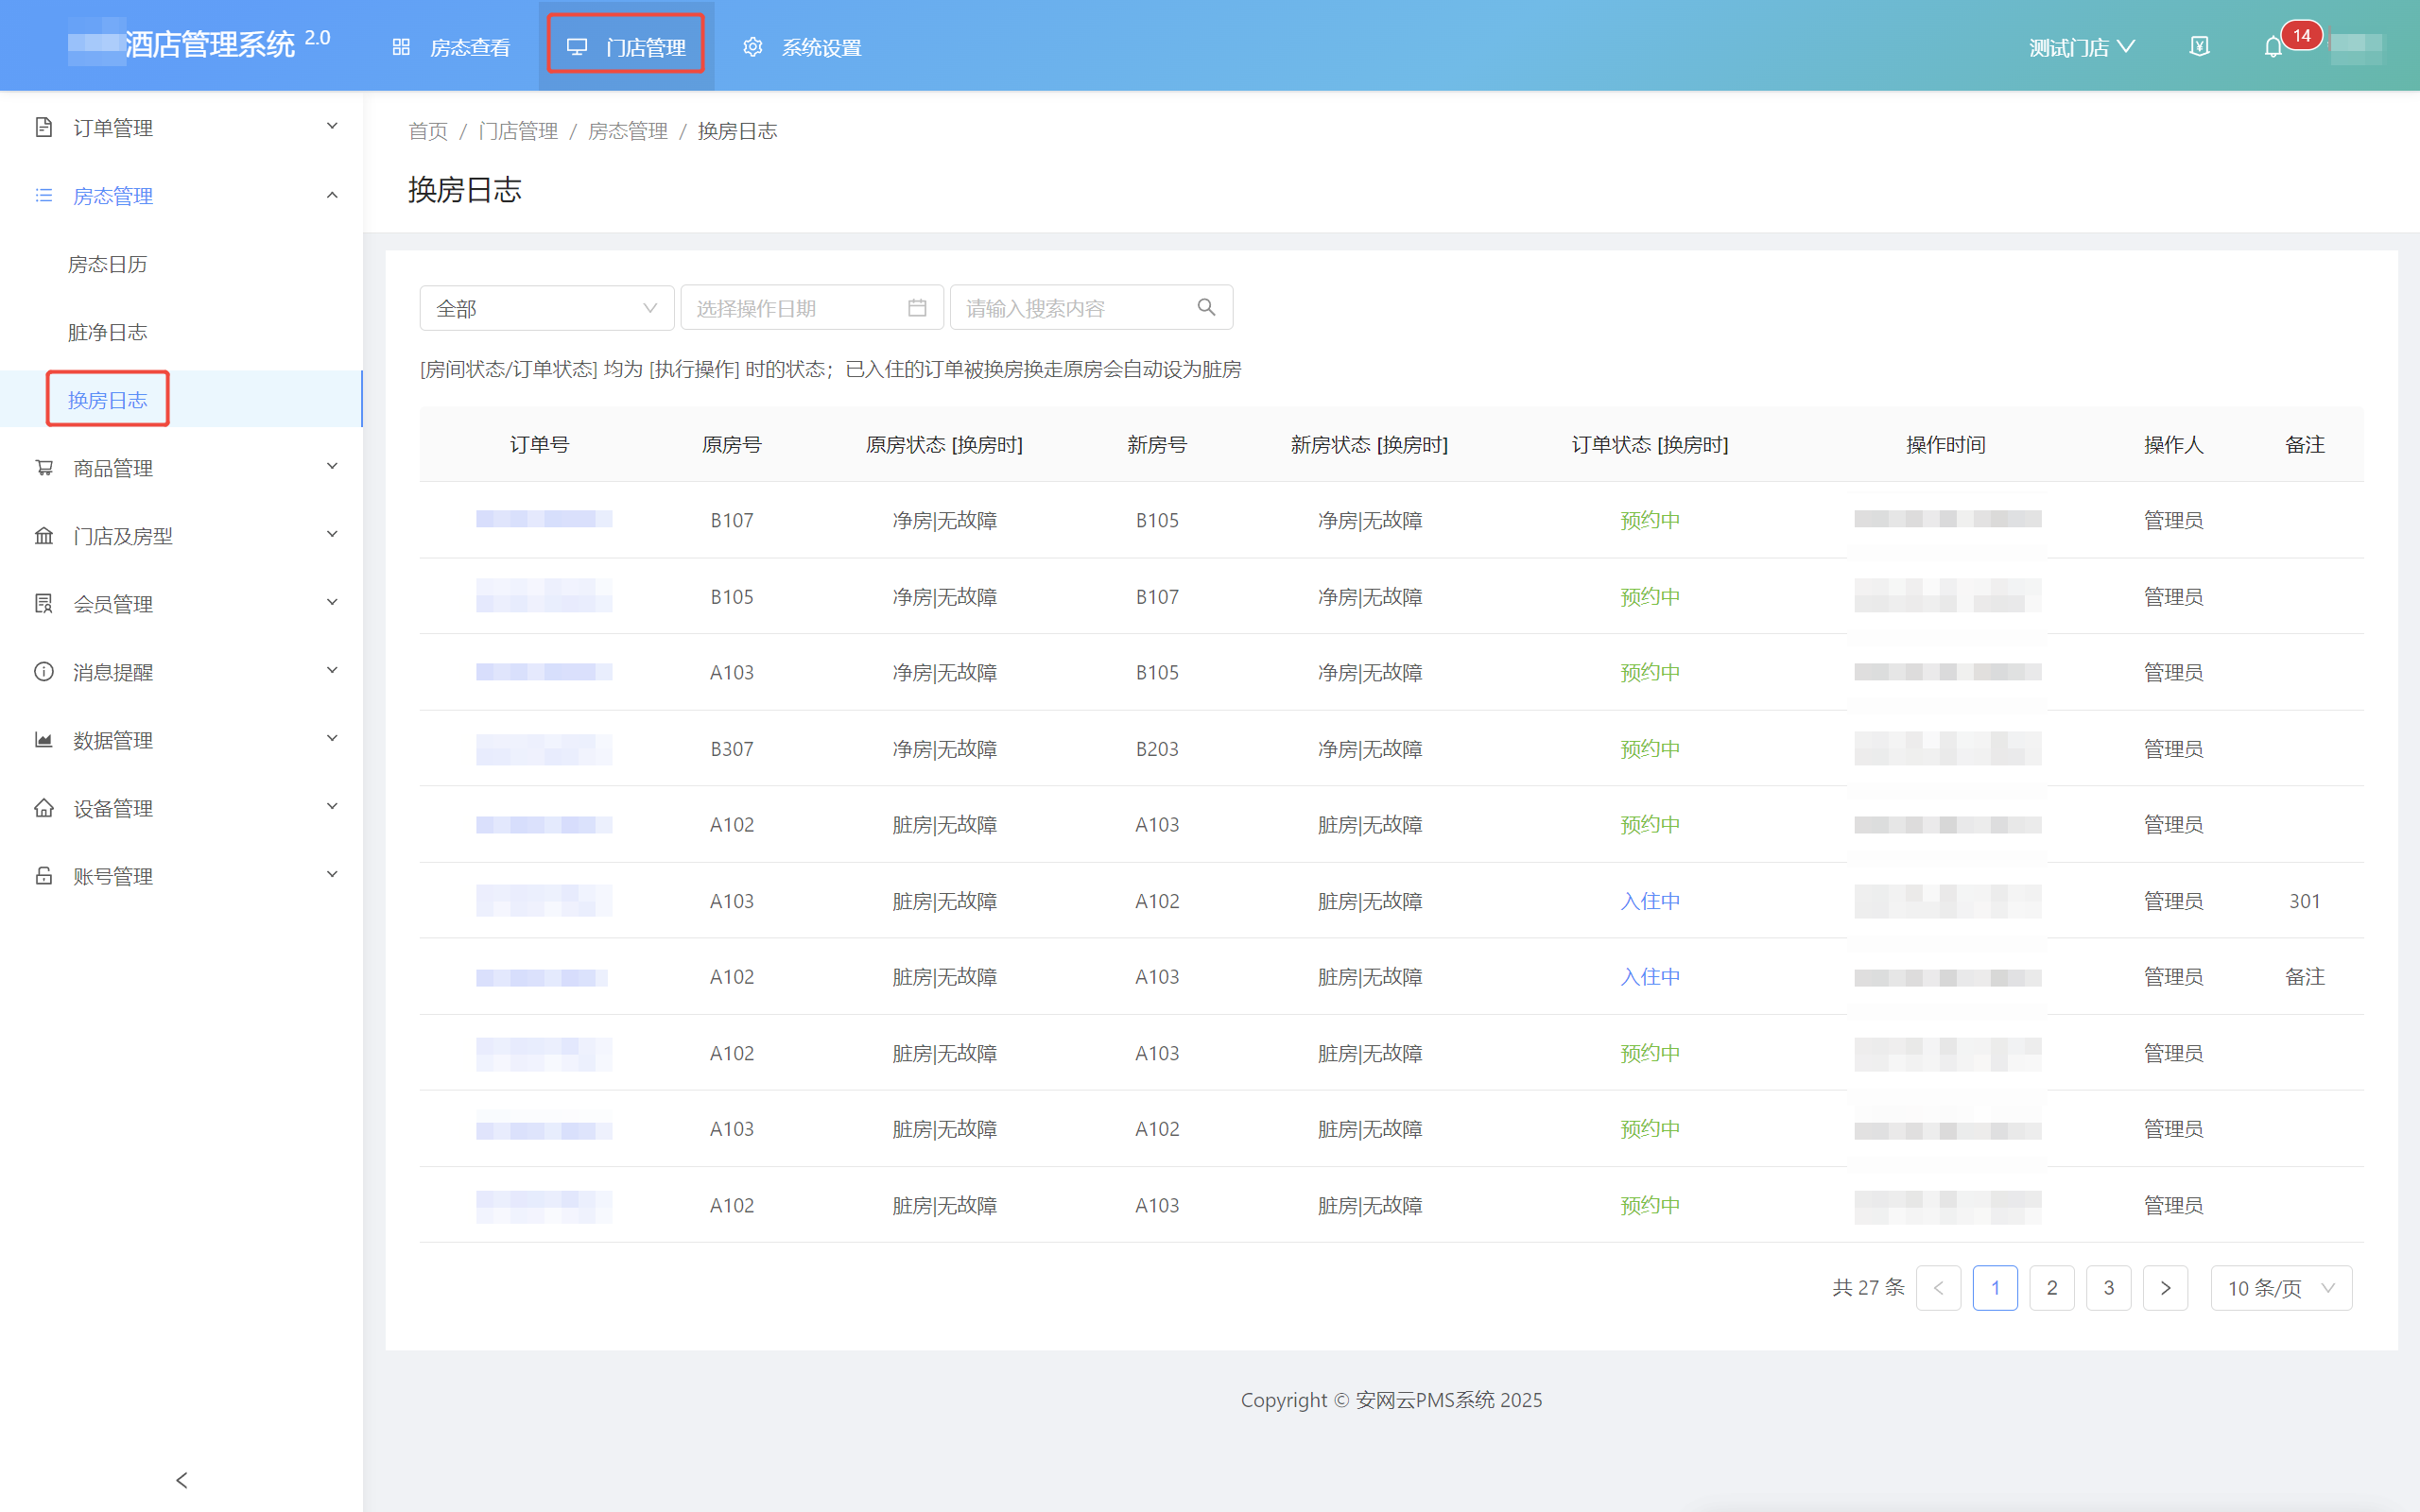Collapse the sidebar with bottom arrow
The height and width of the screenshot is (1512, 2420).
(181, 1480)
